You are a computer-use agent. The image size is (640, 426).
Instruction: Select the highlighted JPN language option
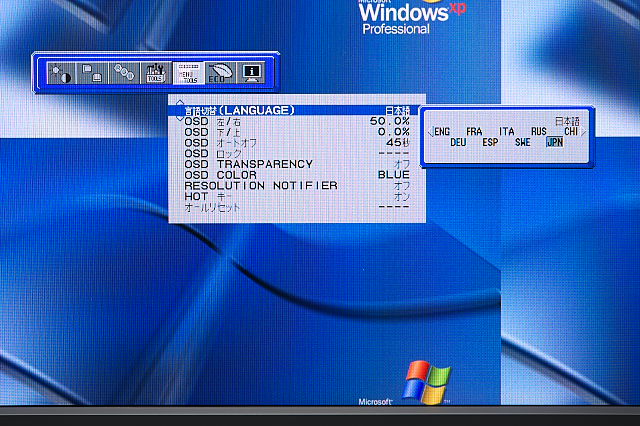click(x=554, y=142)
